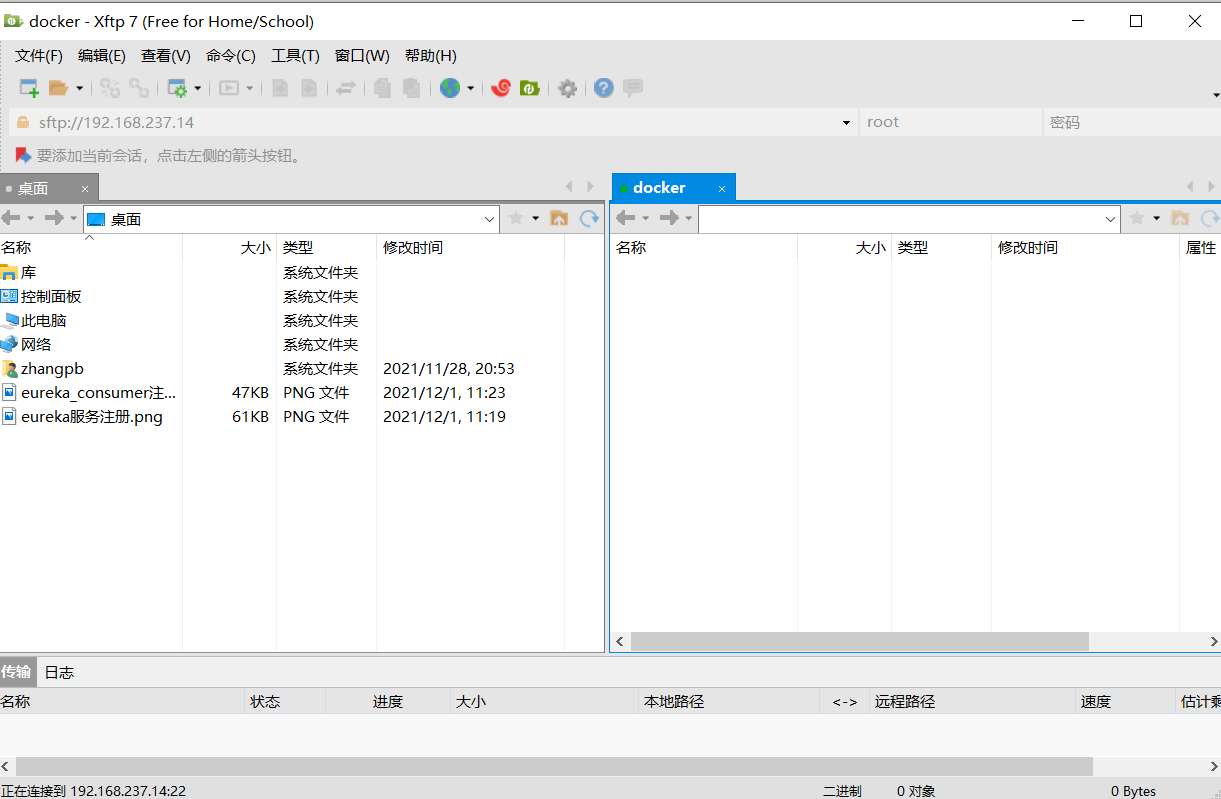Sort remote files by 类型 column
1221x799 pixels.
pyautogui.click(x=941, y=247)
